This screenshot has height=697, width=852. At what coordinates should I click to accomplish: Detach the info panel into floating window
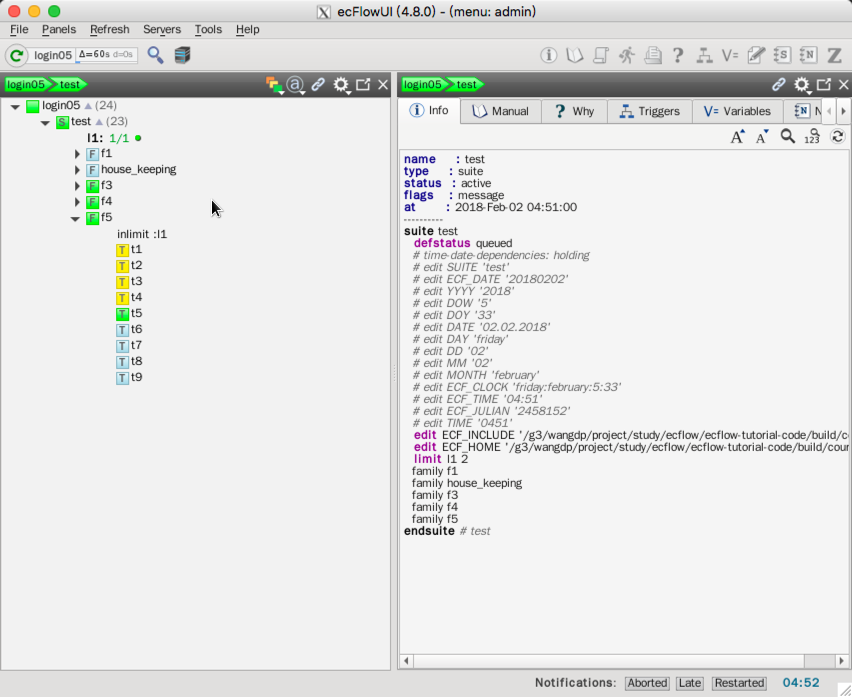[x=824, y=84]
